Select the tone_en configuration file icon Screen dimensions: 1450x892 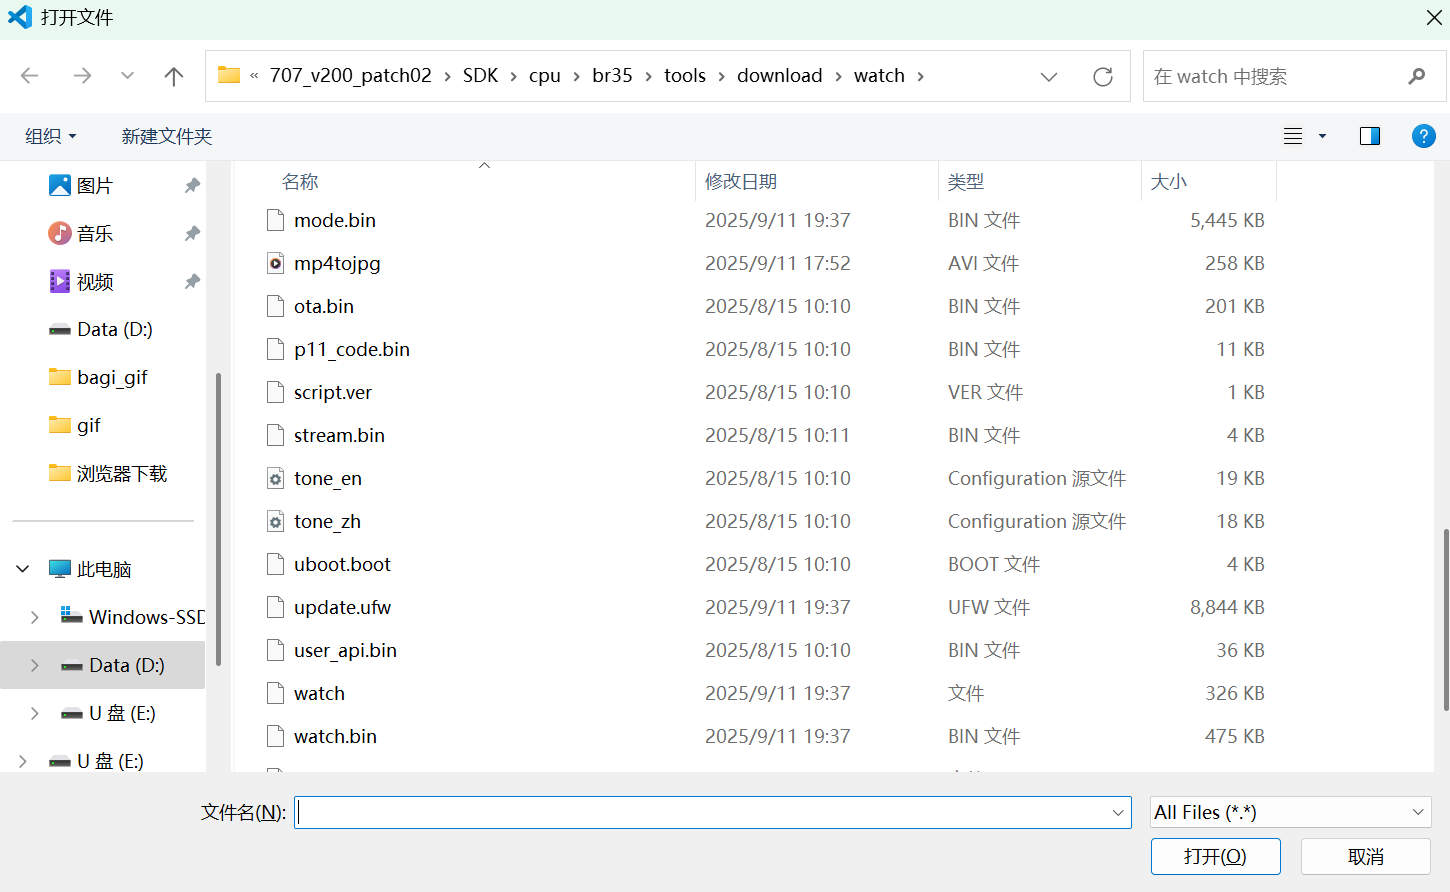click(275, 478)
